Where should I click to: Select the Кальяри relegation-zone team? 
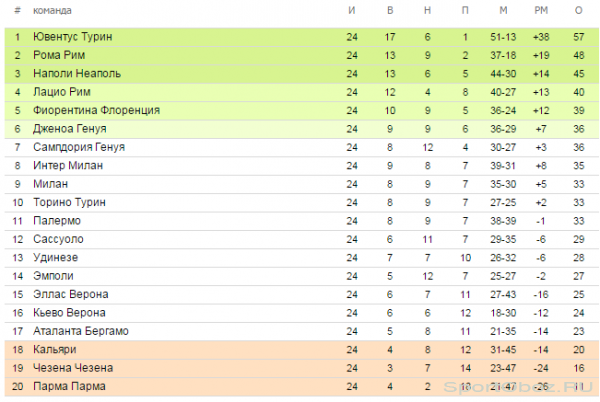[55, 349]
